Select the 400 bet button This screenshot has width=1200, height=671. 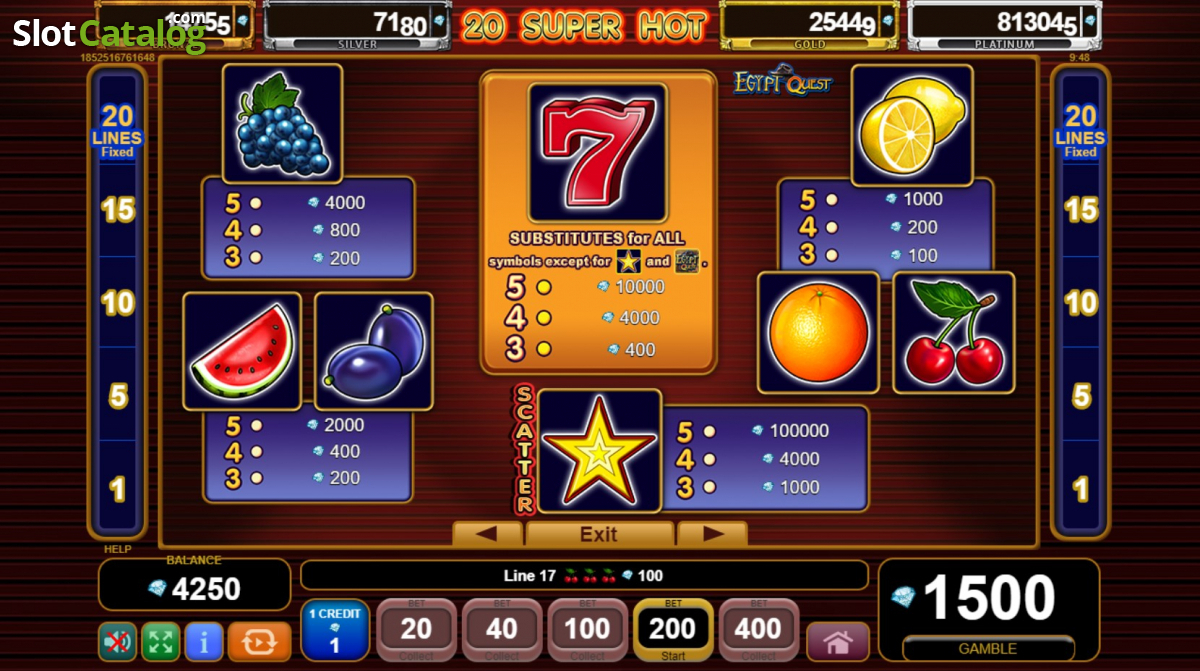tap(759, 630)
